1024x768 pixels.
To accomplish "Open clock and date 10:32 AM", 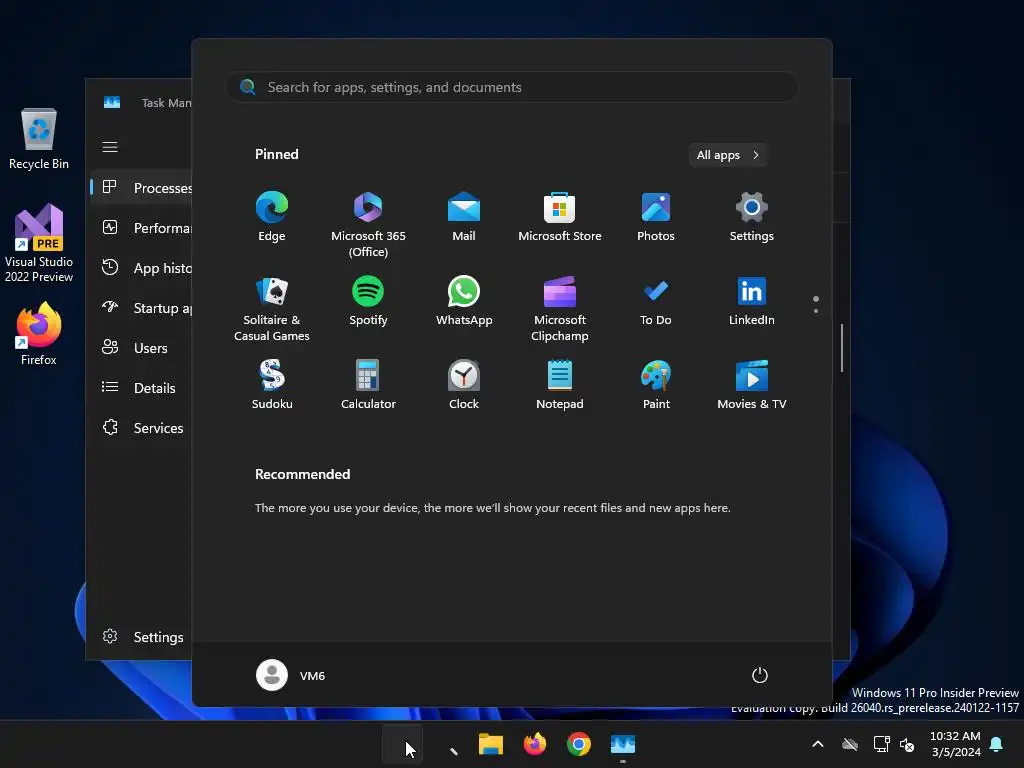I will coord(955,744).
